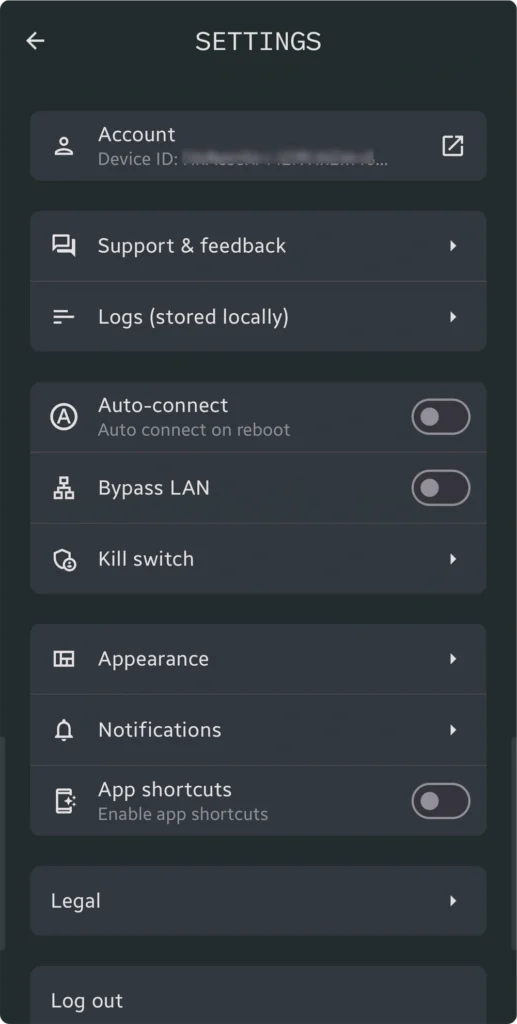This screenshot has height=1024, width=517.
Task: Click the blurred Device ID text
Action: click(x=285, y=159)
